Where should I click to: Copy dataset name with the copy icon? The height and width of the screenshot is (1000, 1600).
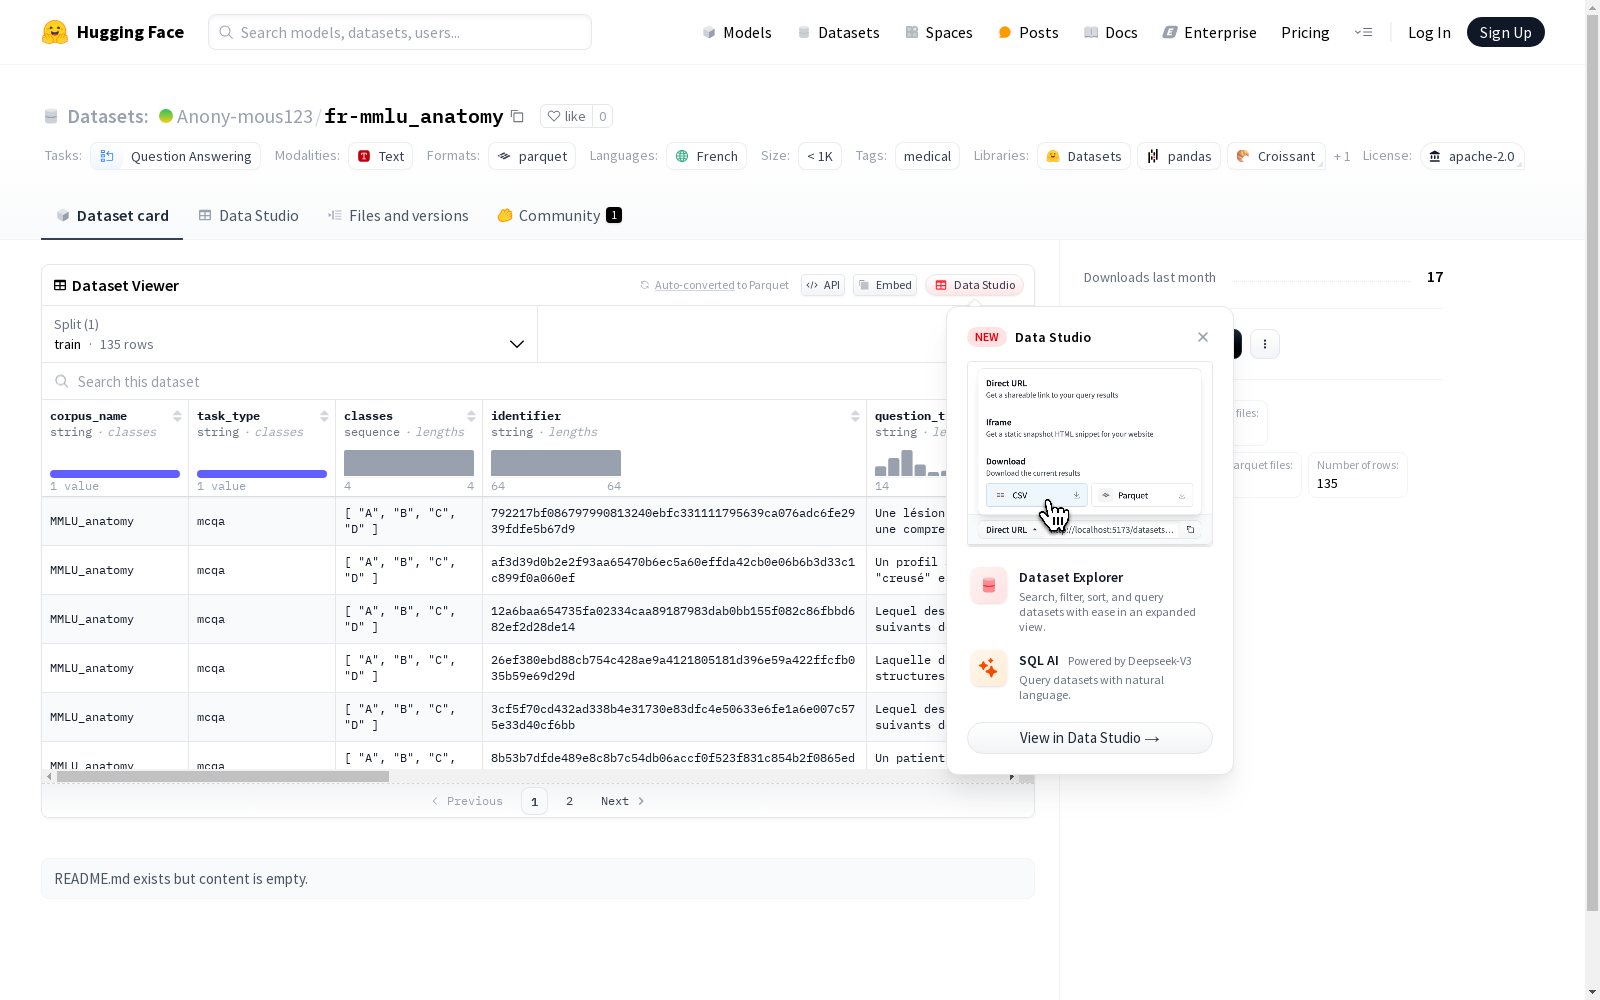coord(517,116)
